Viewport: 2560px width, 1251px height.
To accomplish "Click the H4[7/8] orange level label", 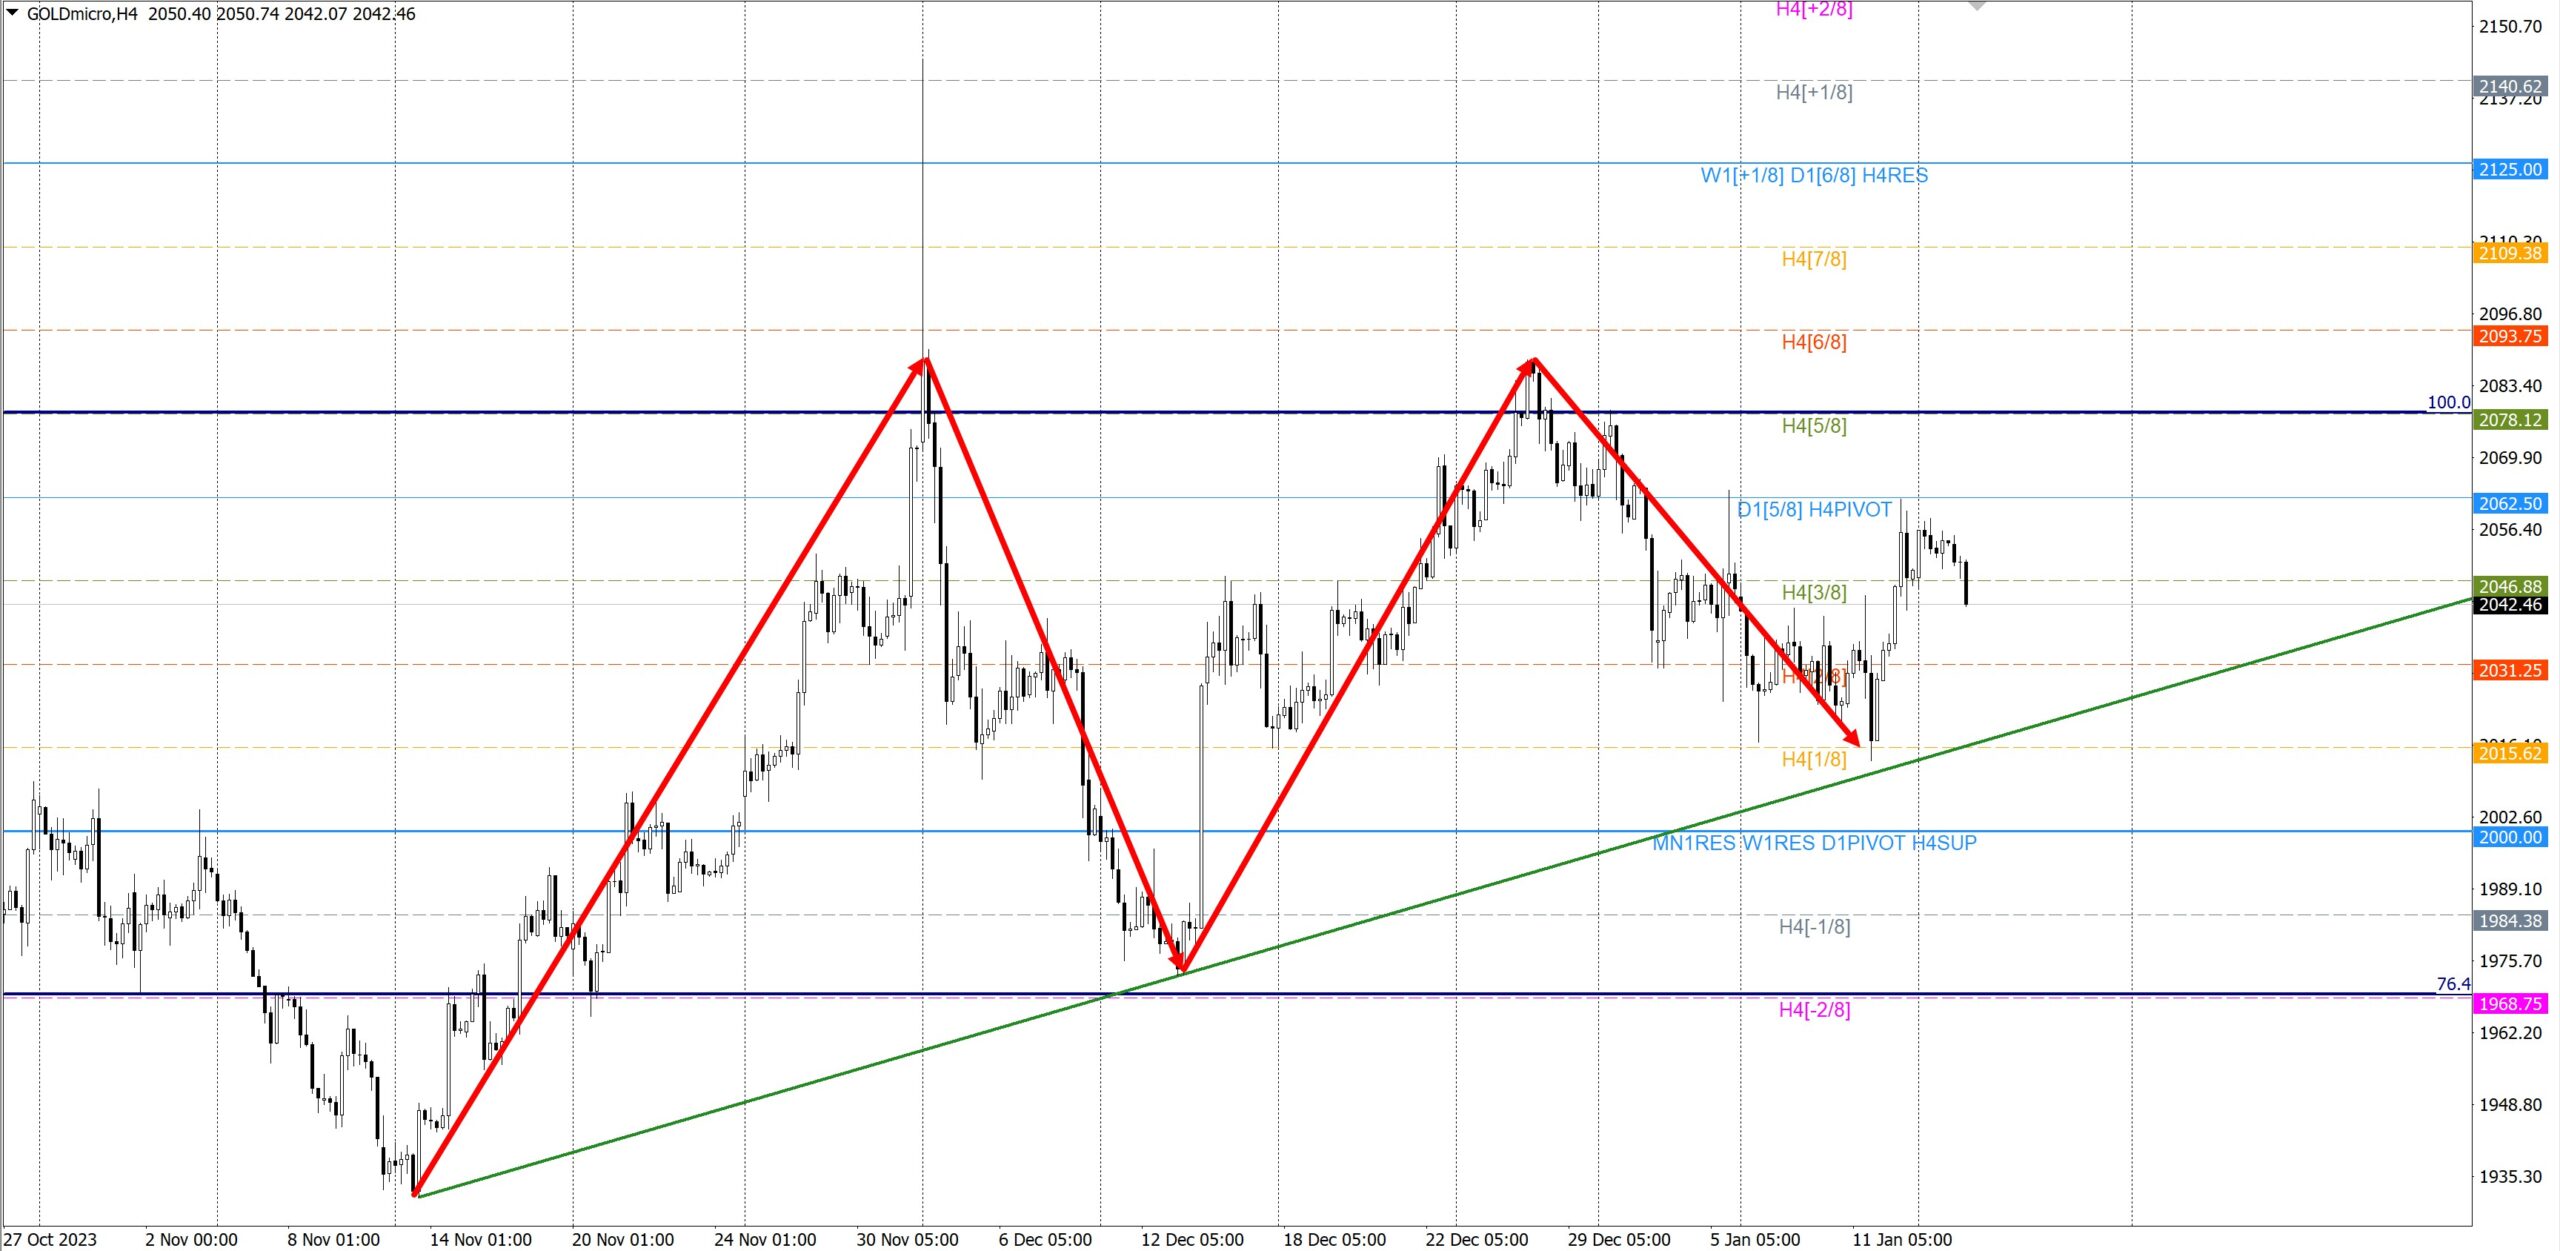I will [1814, 260].
